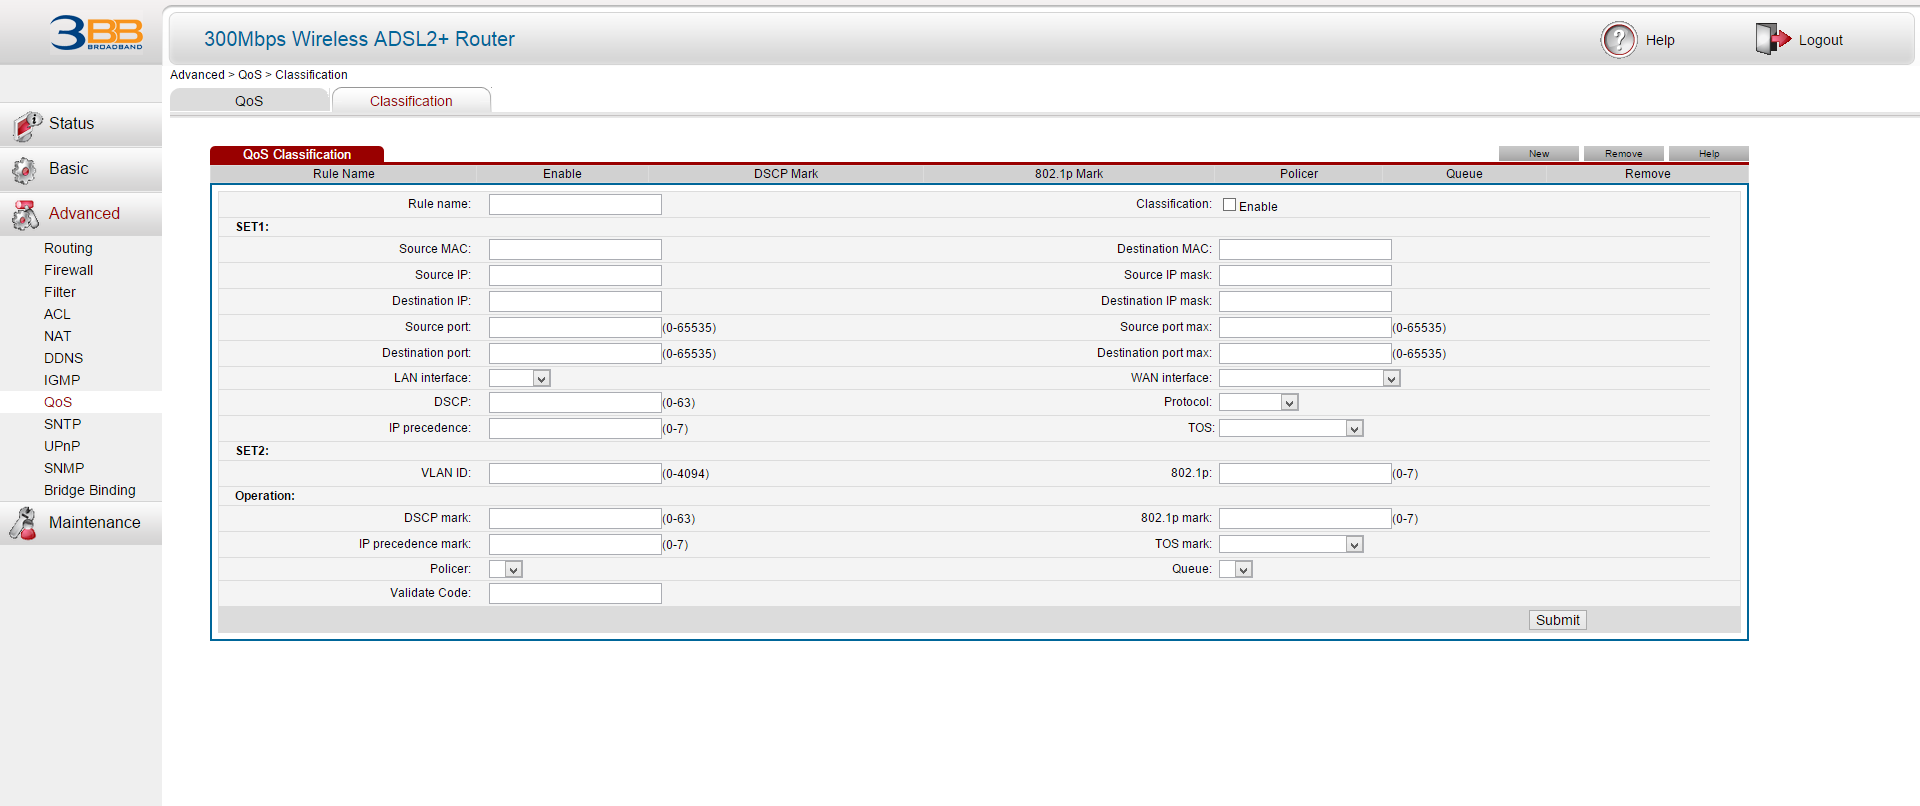Go to NAT settings
The width and height of the screenshot is (1920, 806).
[57, 336]
